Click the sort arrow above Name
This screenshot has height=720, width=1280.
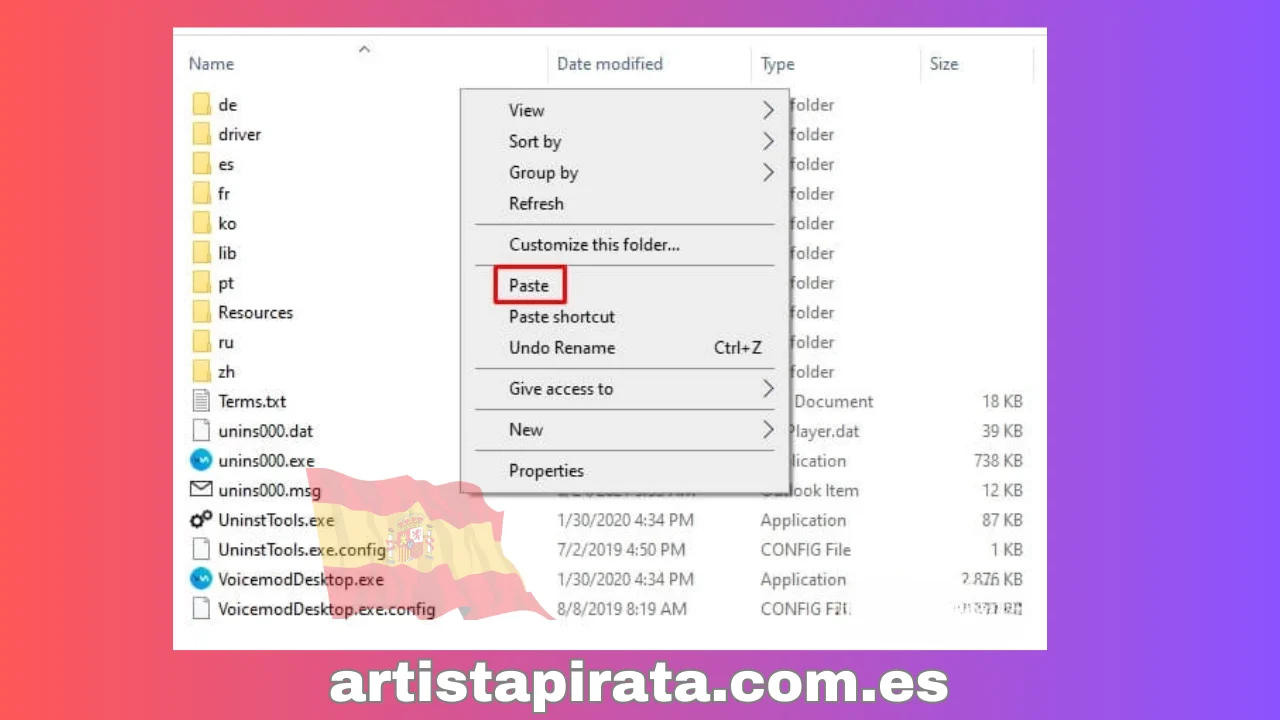coord(364,47)
